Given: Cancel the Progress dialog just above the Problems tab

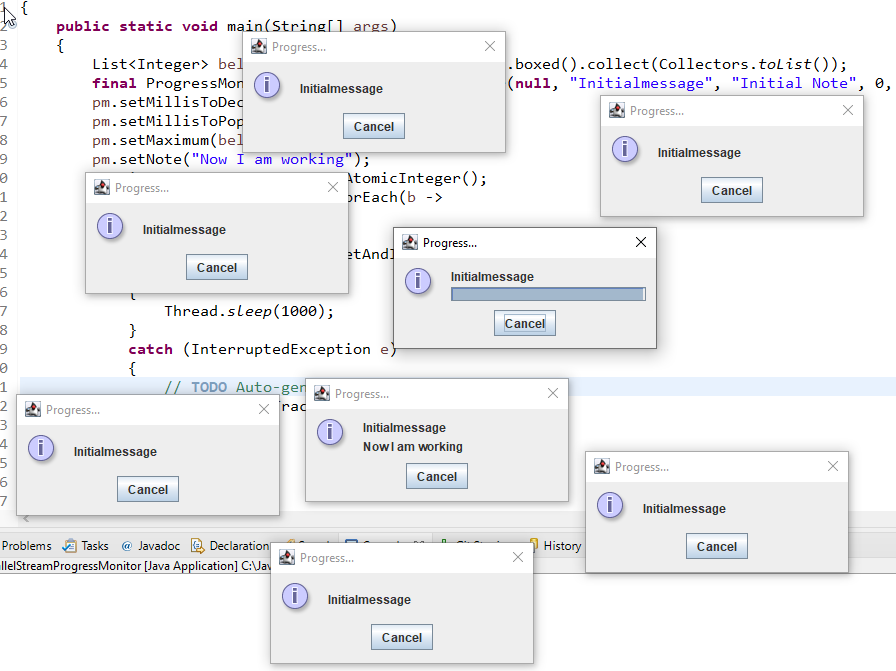Looking at the screenshot, I should [x=147, y=489].
